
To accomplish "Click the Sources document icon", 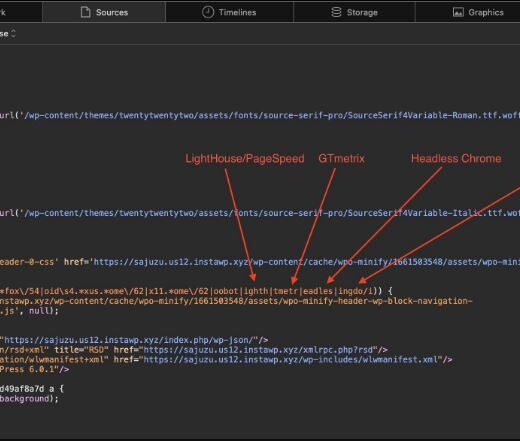I will coord(86,12).
